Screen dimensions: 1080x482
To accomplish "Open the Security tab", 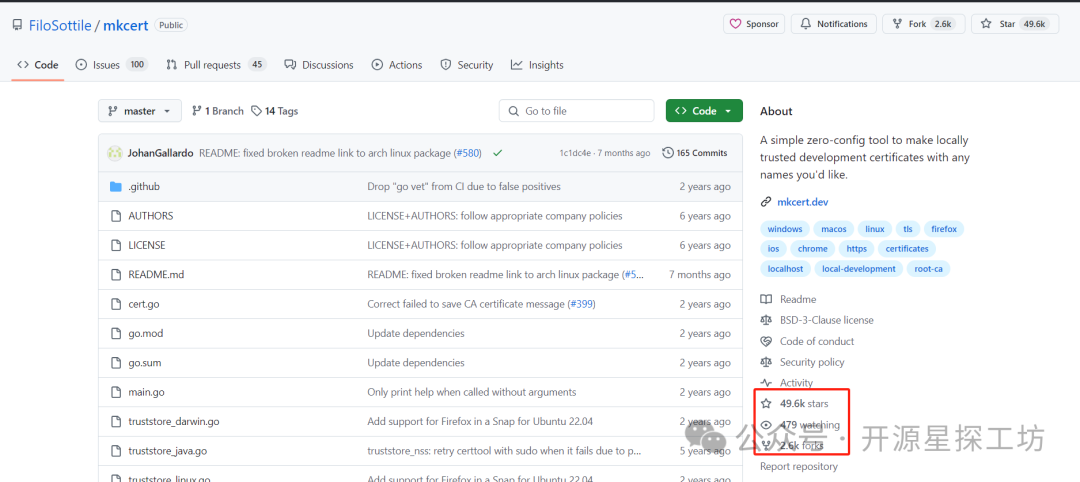I will click(x=467, y=65).
